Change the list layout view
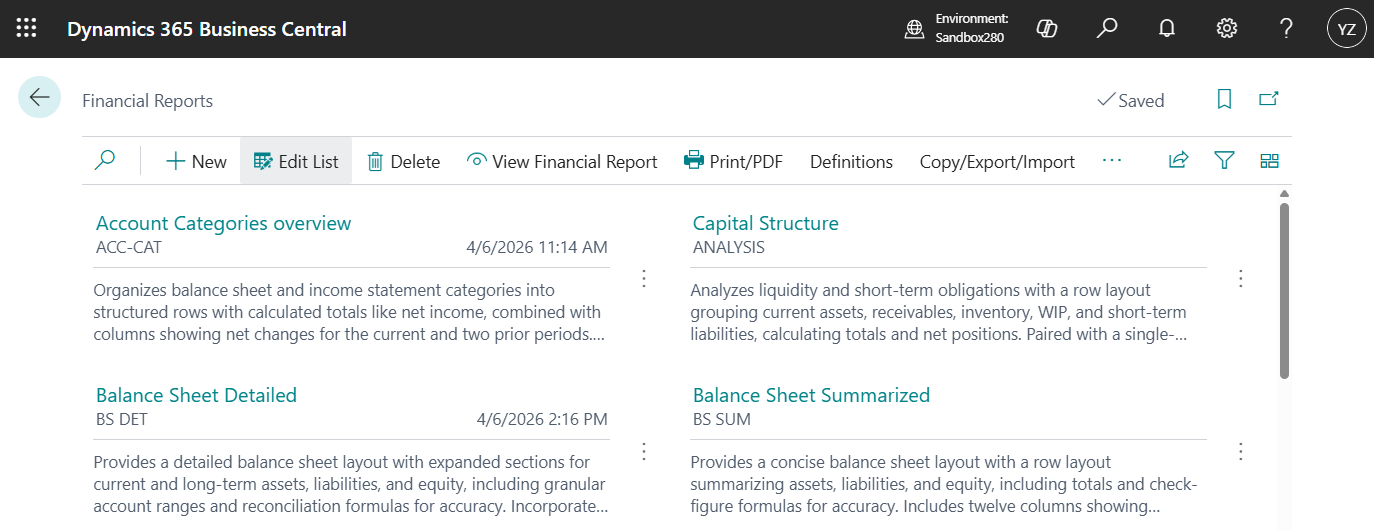Screen dimensions: 1374x530 [1269, 160]
